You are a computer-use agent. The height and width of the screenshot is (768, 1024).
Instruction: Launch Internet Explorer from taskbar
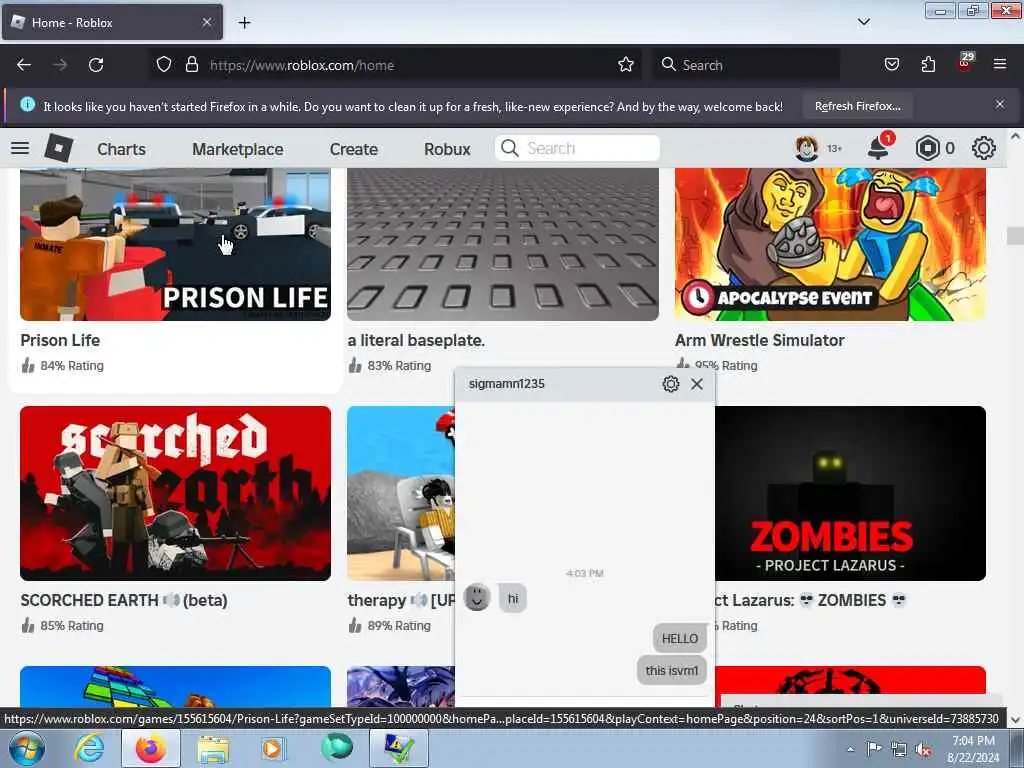(89, 748)
